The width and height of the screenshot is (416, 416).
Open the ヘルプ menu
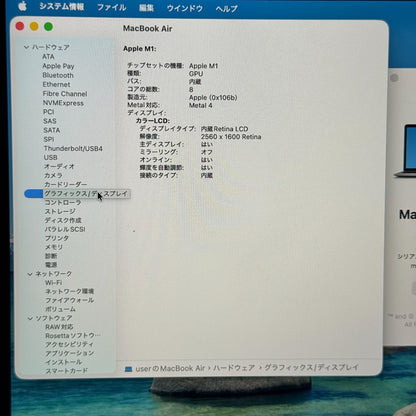(x=226, y=8)
